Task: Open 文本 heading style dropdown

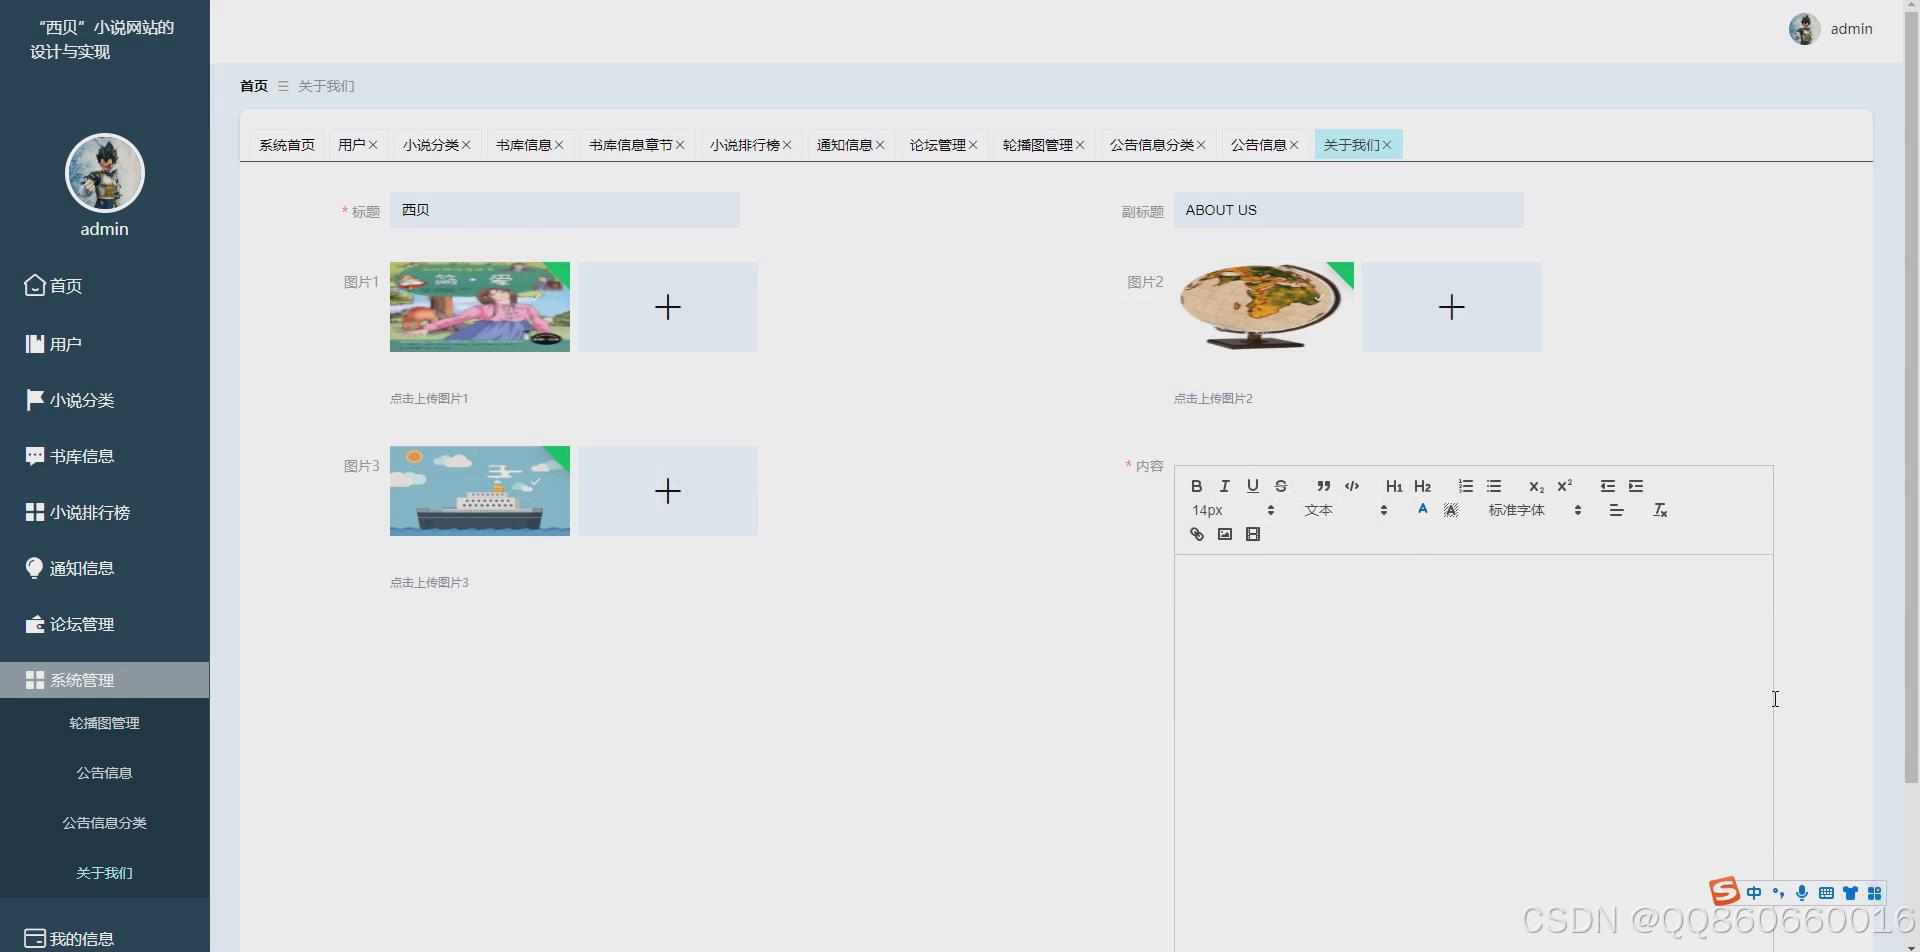Action: [x=1345, y=510]
